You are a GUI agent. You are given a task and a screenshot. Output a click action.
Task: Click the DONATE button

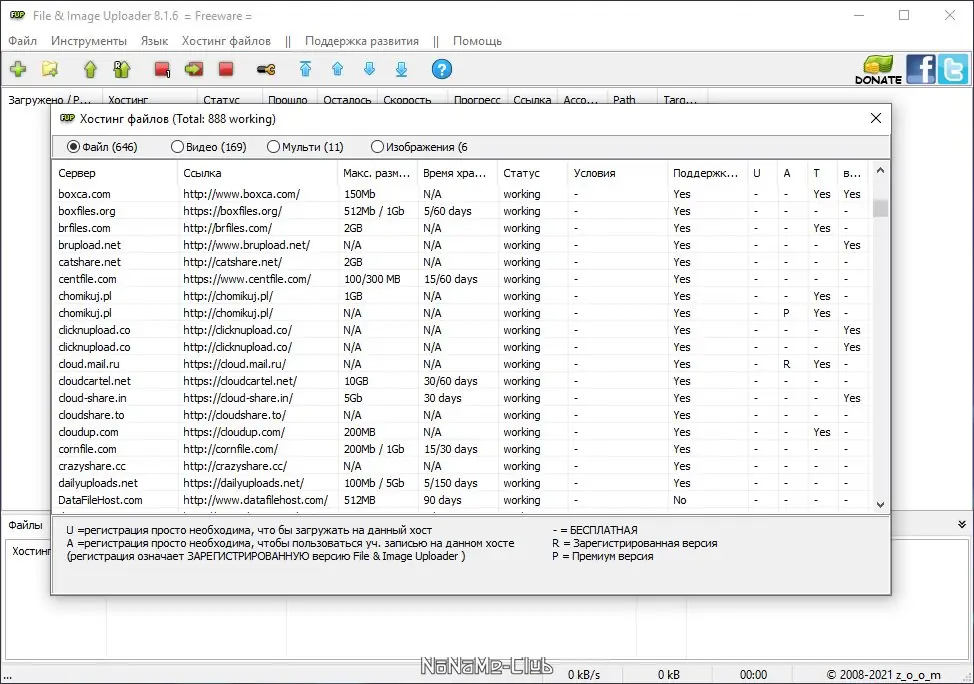pyautogui.click(x=878, y=70)
